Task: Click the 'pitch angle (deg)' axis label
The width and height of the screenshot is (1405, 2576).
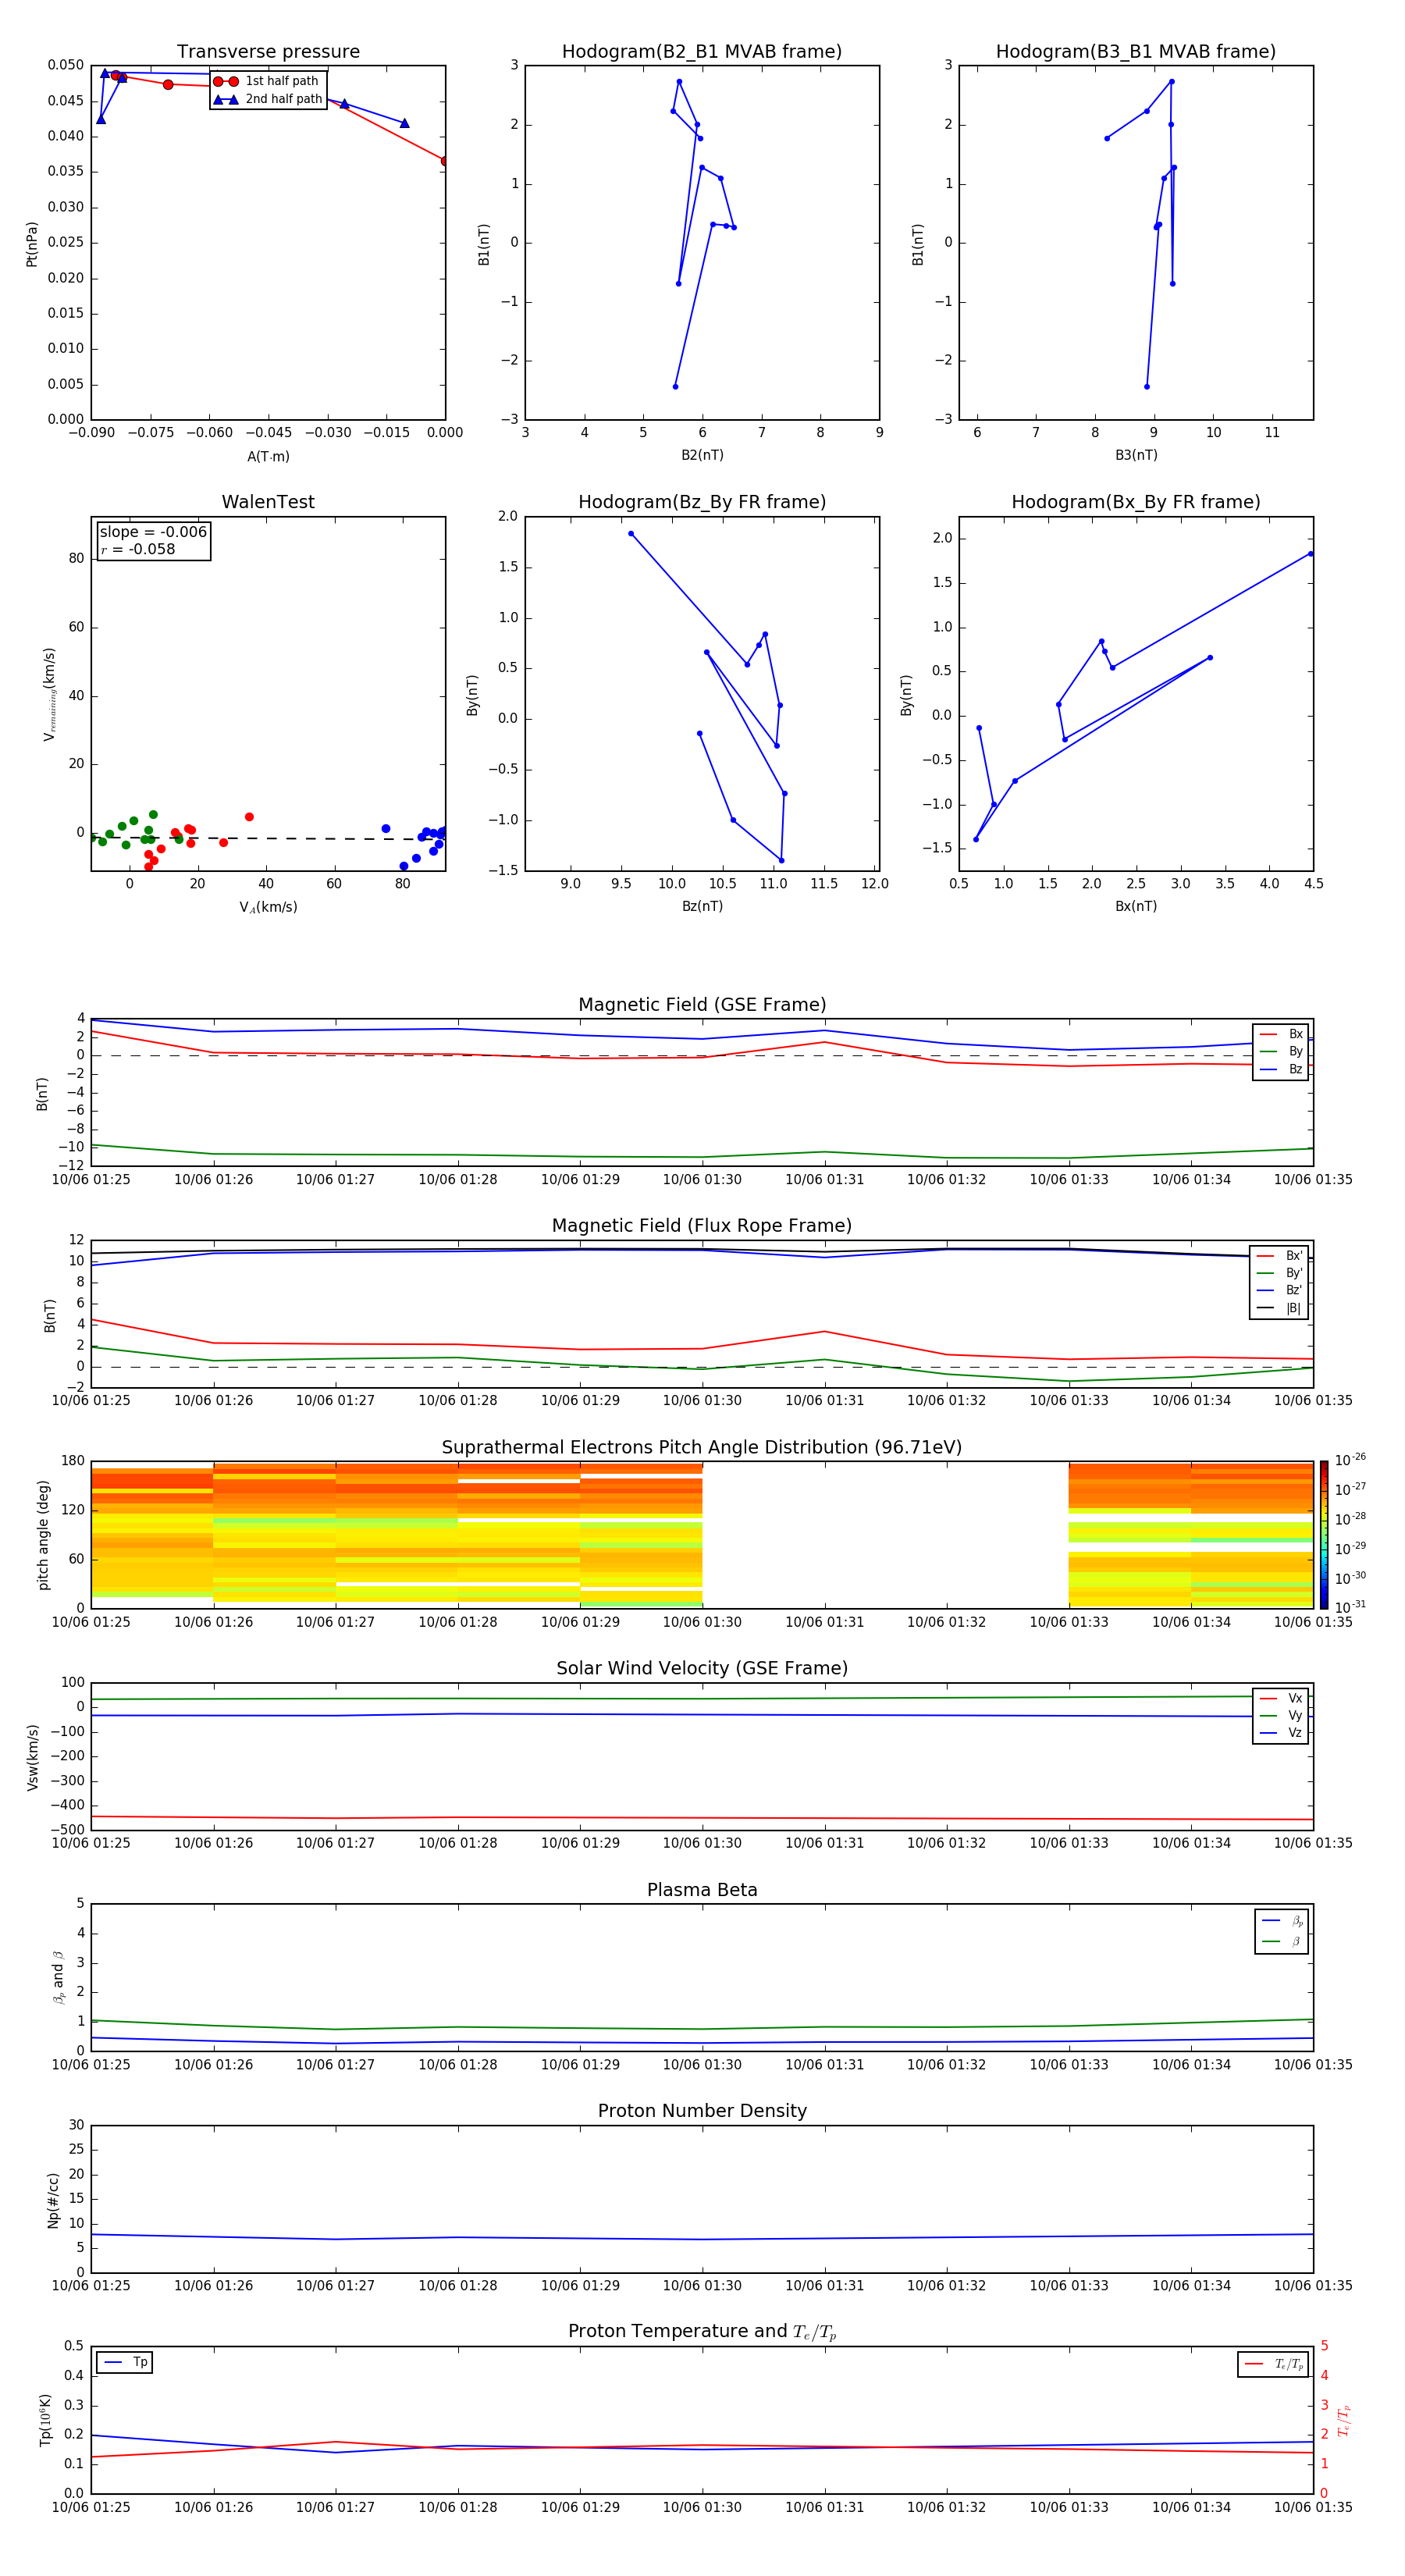Action: pos(44,1535)
